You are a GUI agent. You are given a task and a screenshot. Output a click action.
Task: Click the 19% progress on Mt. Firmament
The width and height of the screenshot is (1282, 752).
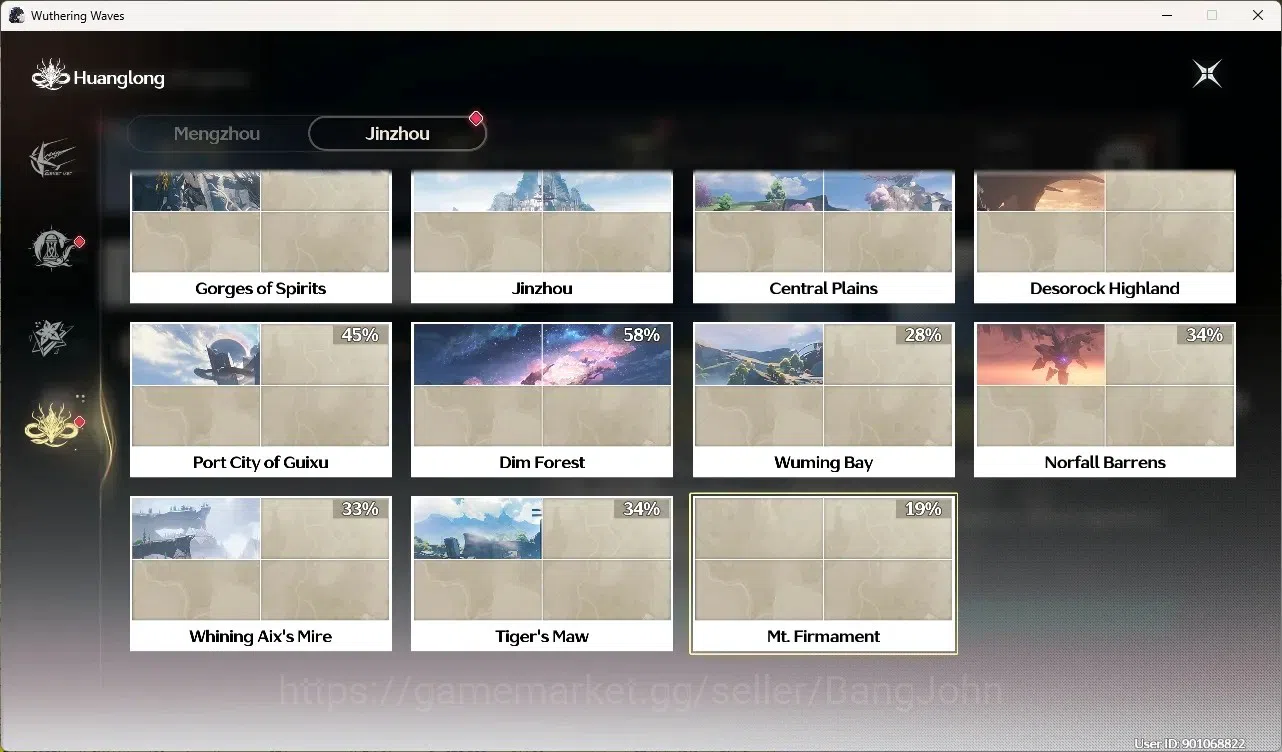pyautogui.click(x=923, y=509)
